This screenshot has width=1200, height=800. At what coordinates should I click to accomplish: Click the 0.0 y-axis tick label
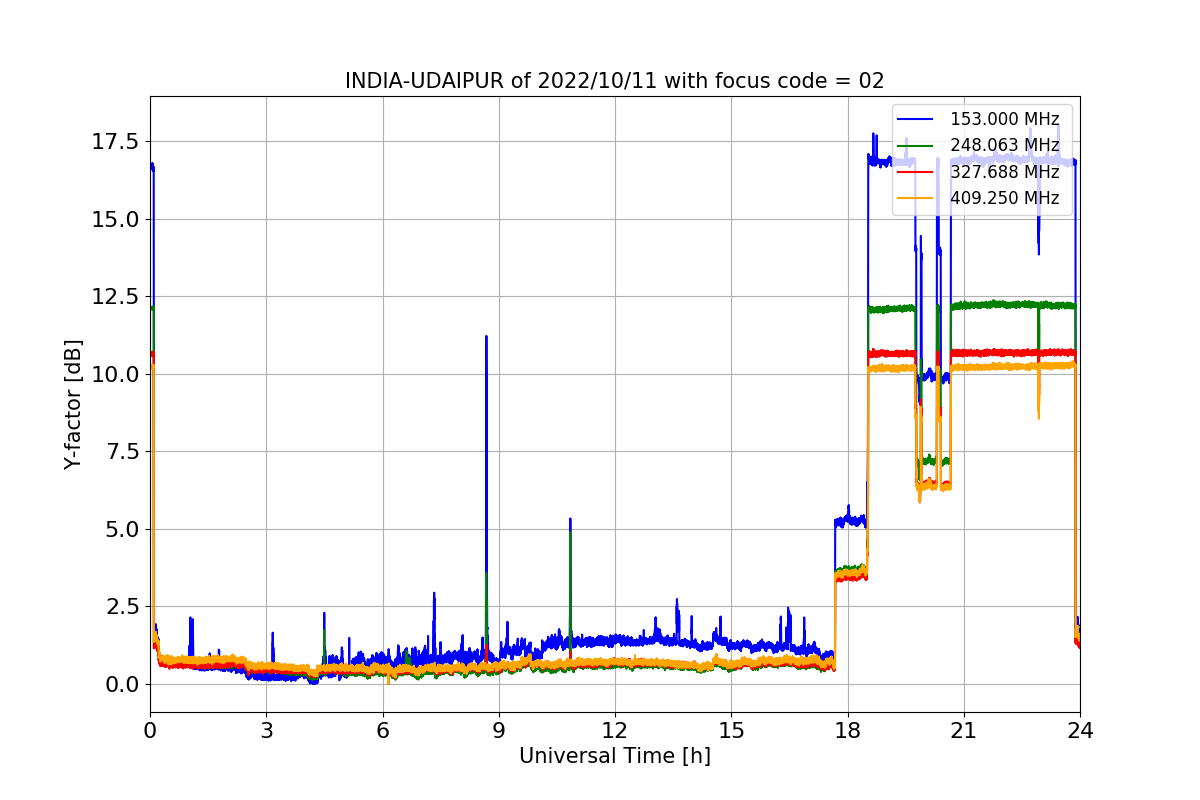click(122, 684)
